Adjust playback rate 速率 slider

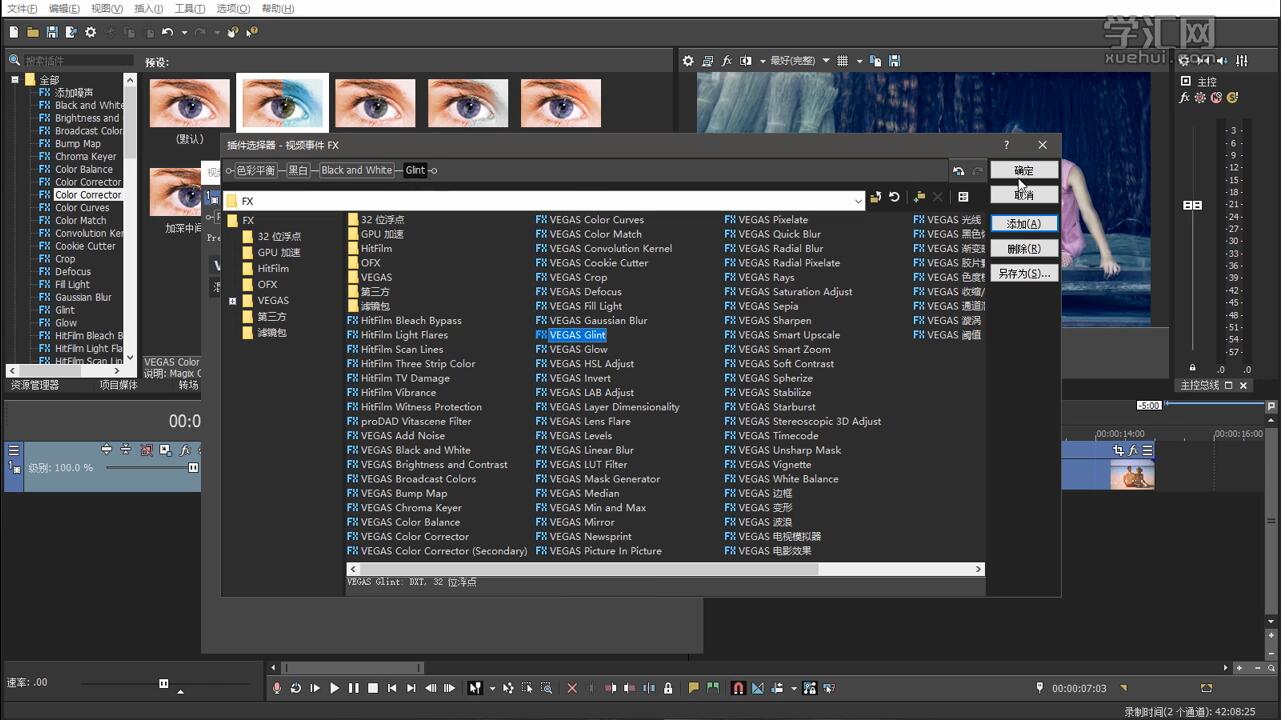(x=163, y=684)
